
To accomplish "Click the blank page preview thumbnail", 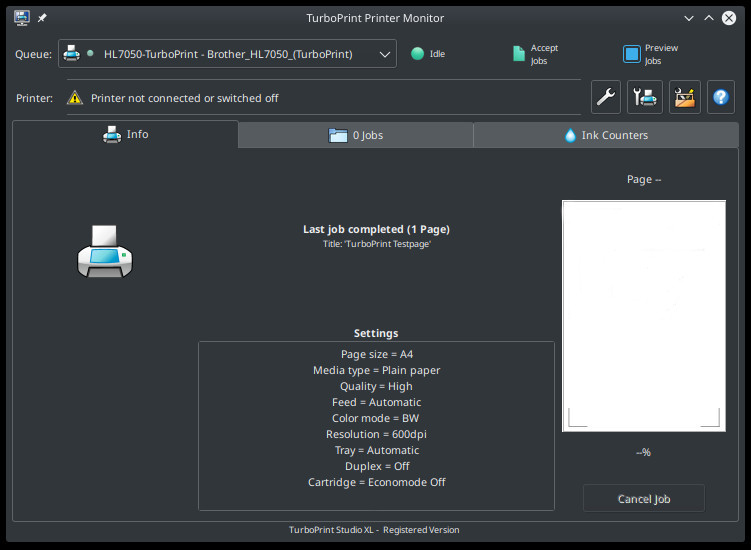I will 644,316.
